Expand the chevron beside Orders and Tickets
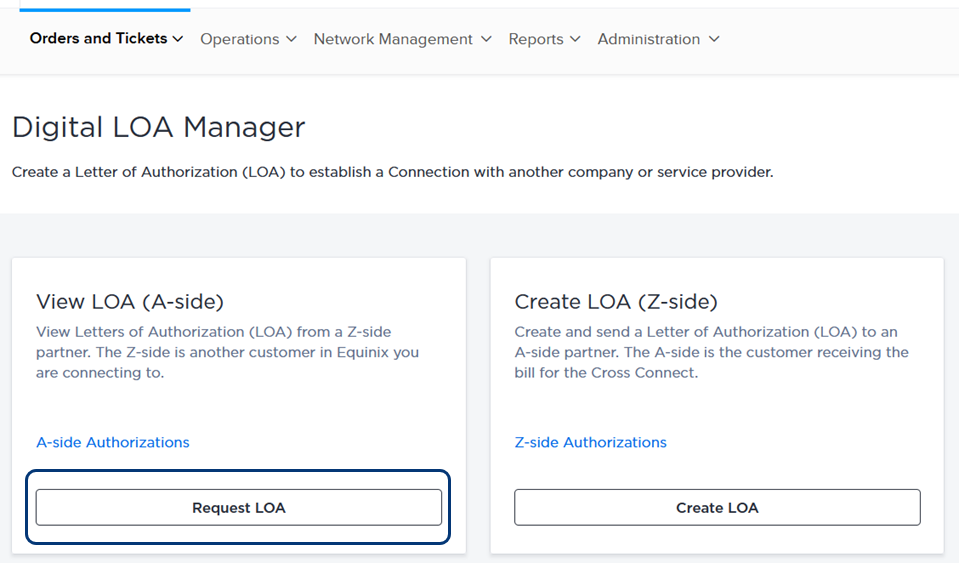Image resolution: width=959 pixels, height=563 pixels. tap(178, 39)
